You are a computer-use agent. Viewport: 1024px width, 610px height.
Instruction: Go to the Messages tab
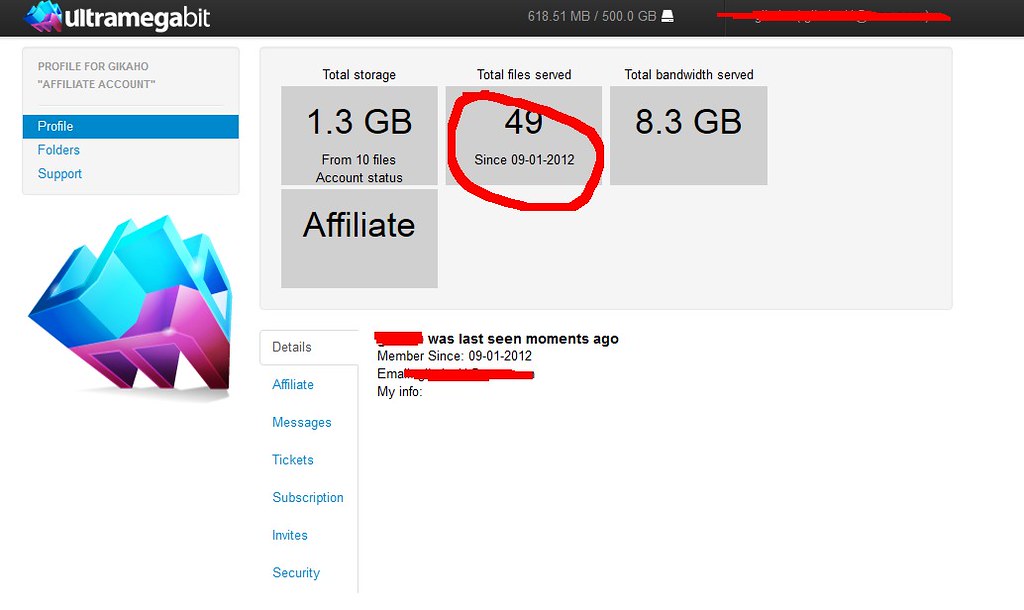[x=302, y=423]
